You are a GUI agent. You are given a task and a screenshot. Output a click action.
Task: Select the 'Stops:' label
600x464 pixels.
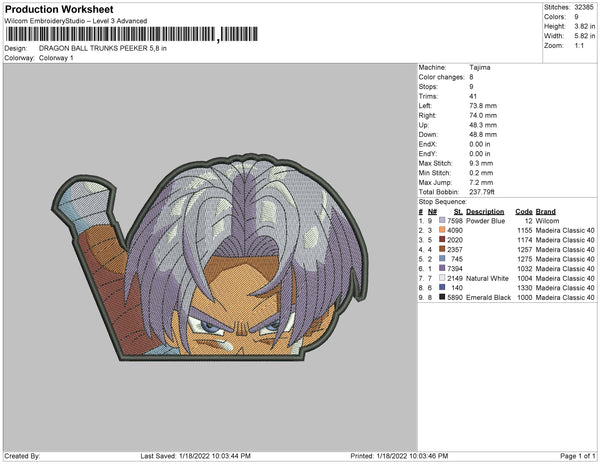pyautogui.click(x=428, y=87)
